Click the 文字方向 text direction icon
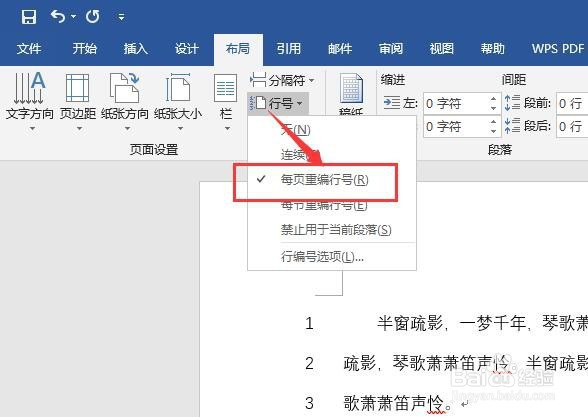 [x=29, y=88]
